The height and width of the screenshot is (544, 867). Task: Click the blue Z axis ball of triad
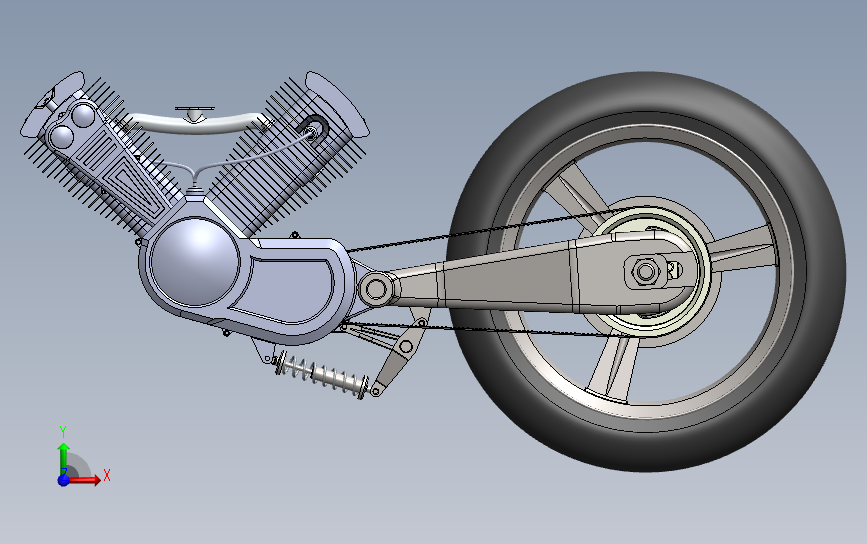(x=64, y=480)
